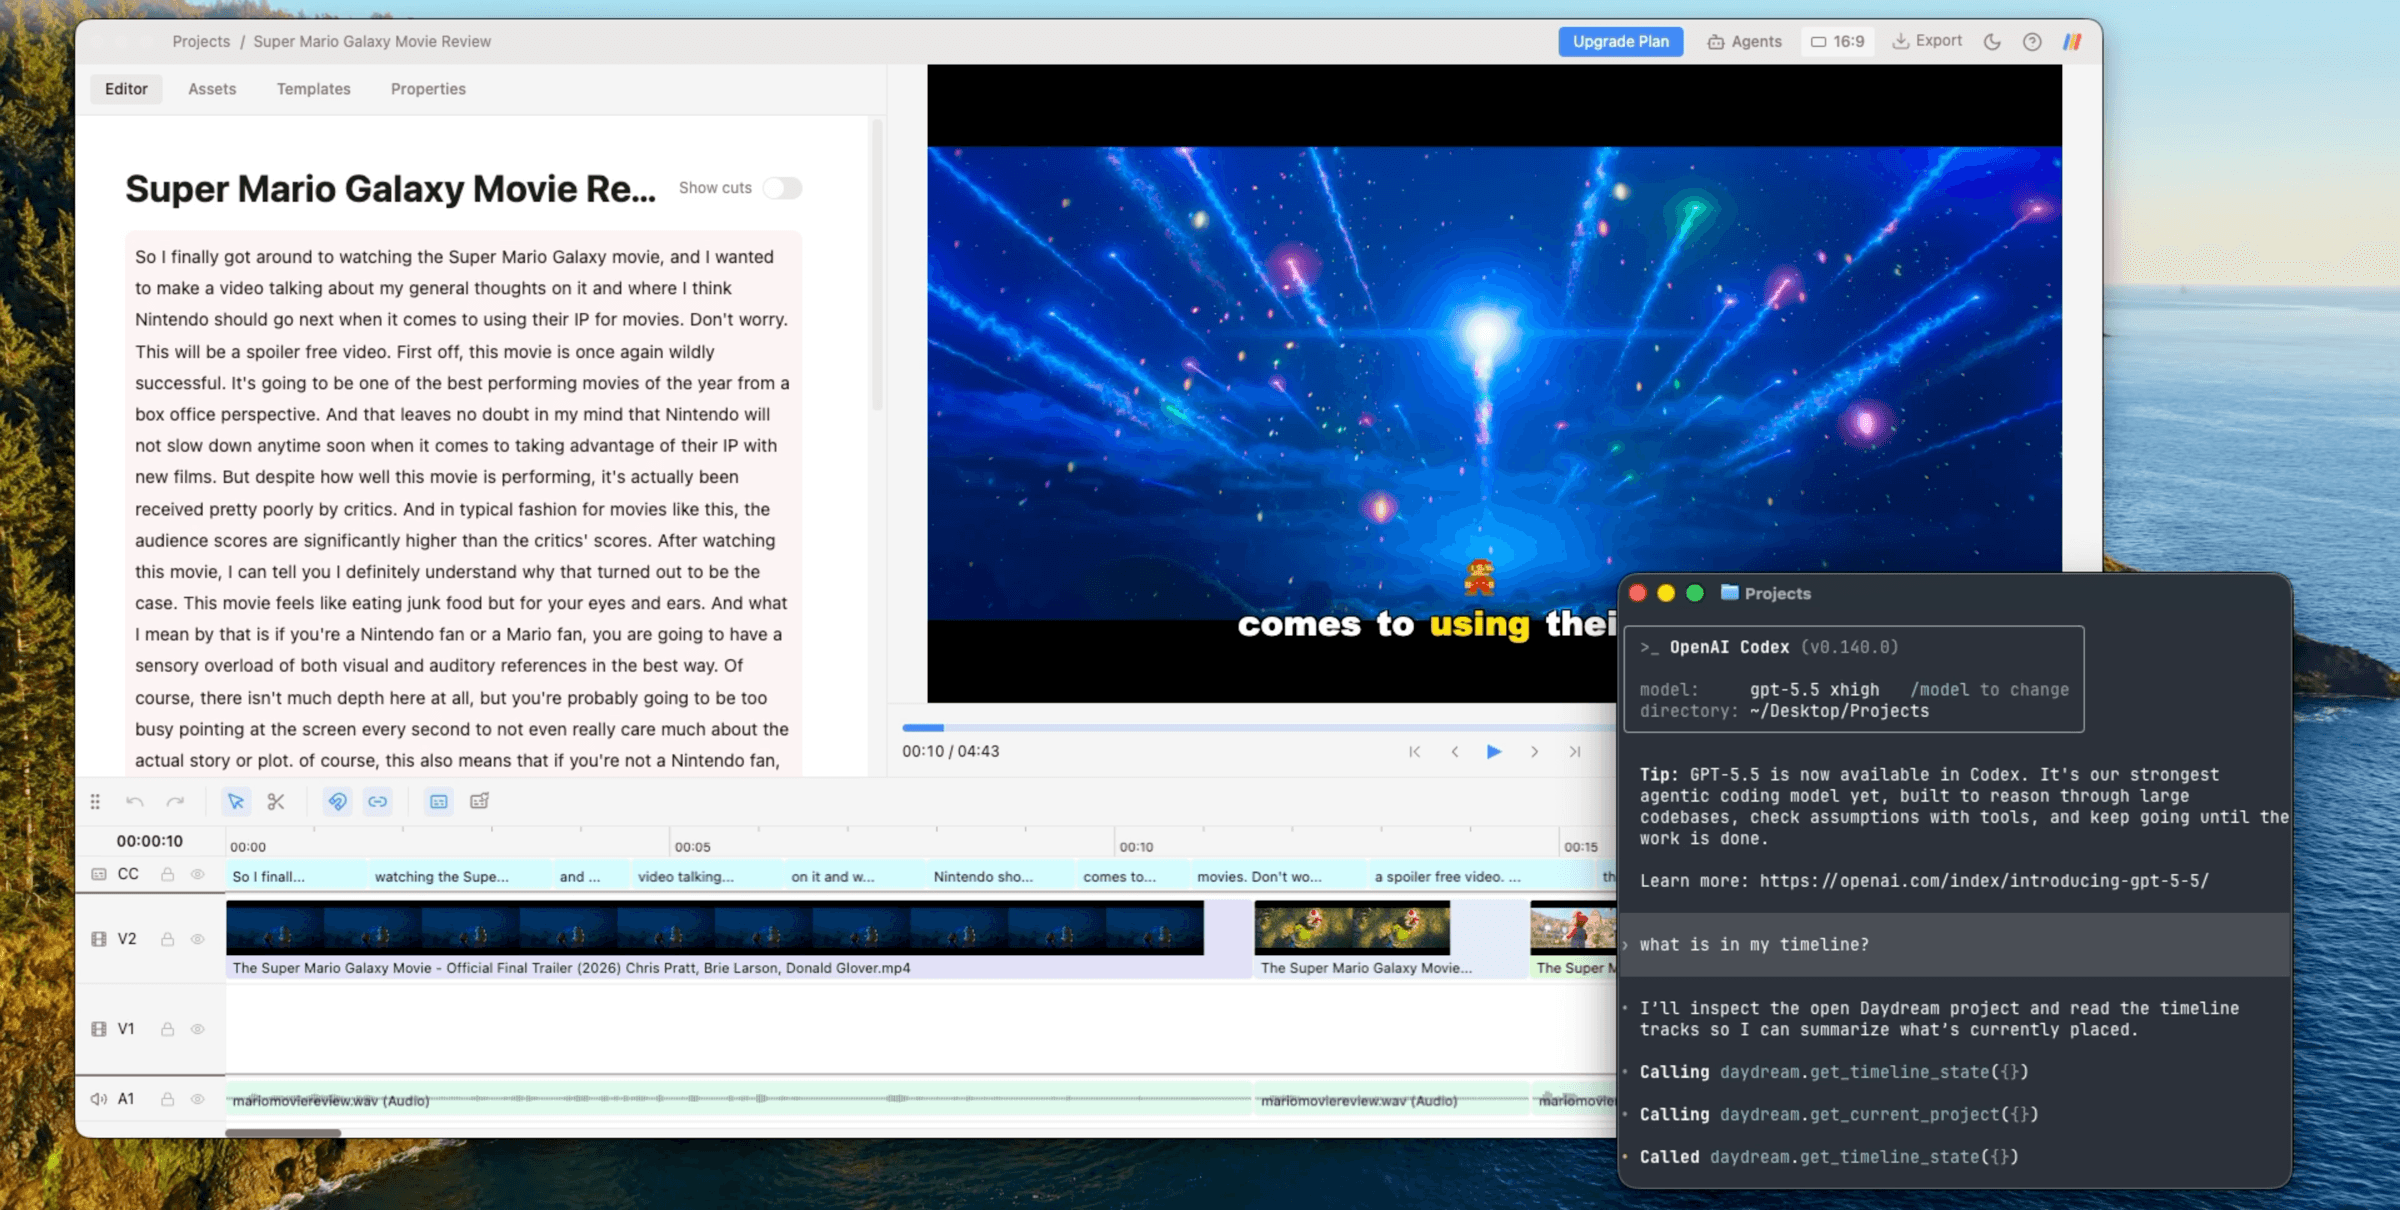Toggle the snapping magnet tool
Viewport: 2400px width, 1210px height.
(338, 801)
